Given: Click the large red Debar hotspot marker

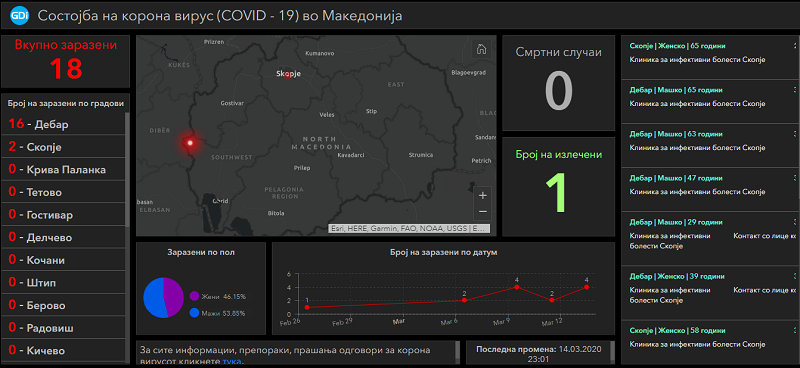Looking at the screenshot, I should click(x=190, y=142).
